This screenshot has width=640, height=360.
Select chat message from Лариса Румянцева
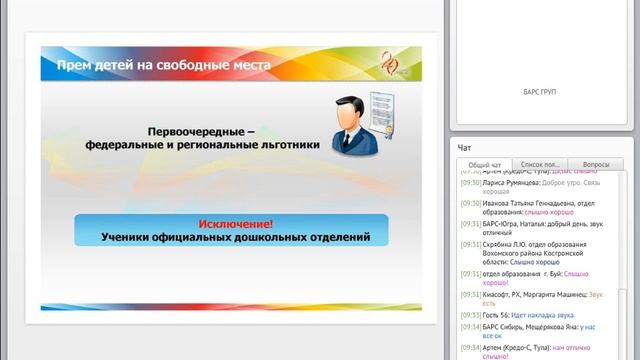(531, 187)
